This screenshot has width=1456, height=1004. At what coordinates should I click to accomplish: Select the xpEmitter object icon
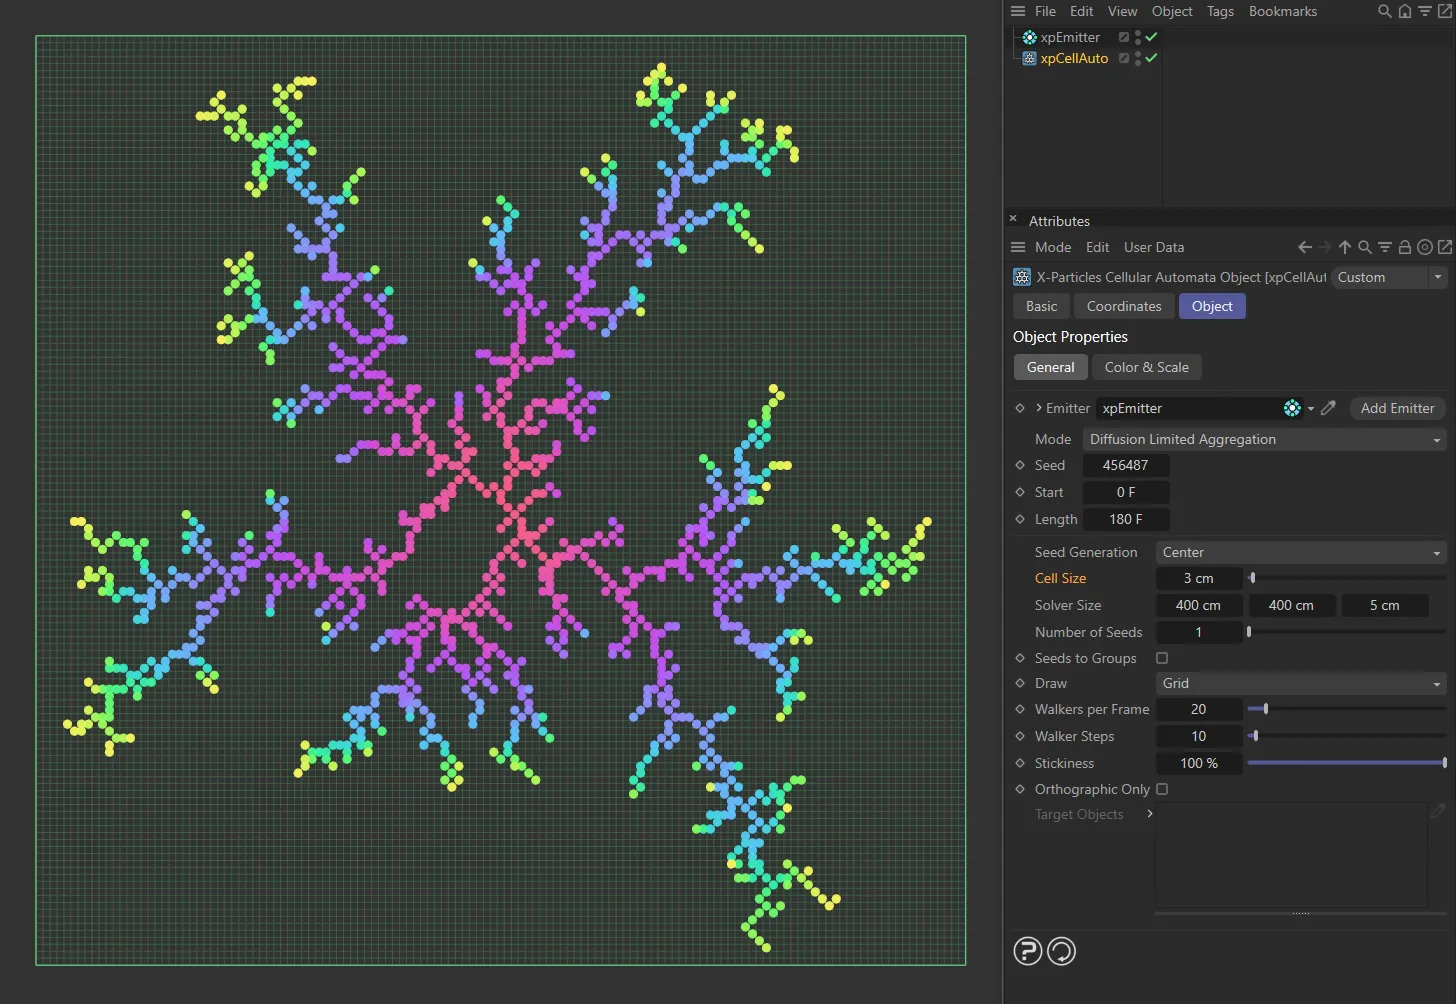click(1029, 37)
